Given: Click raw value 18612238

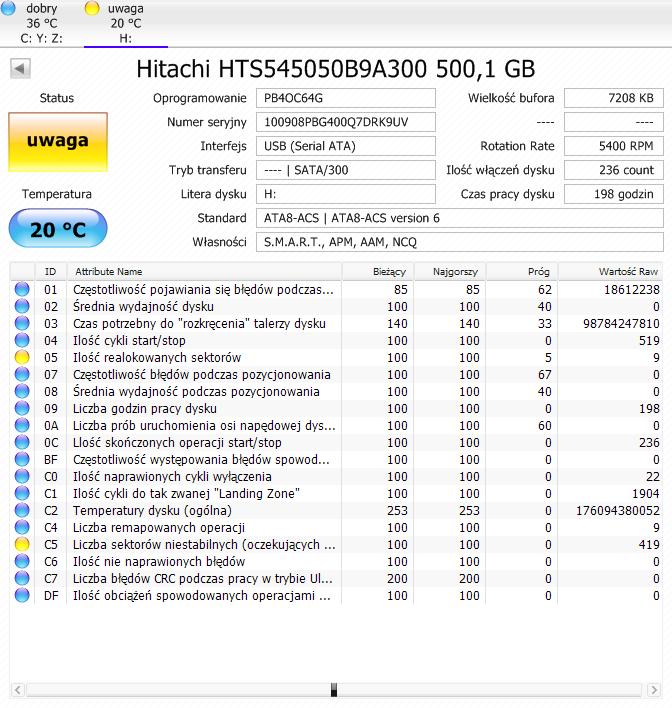Looking at the screenshot, I should tap(632, 289).
